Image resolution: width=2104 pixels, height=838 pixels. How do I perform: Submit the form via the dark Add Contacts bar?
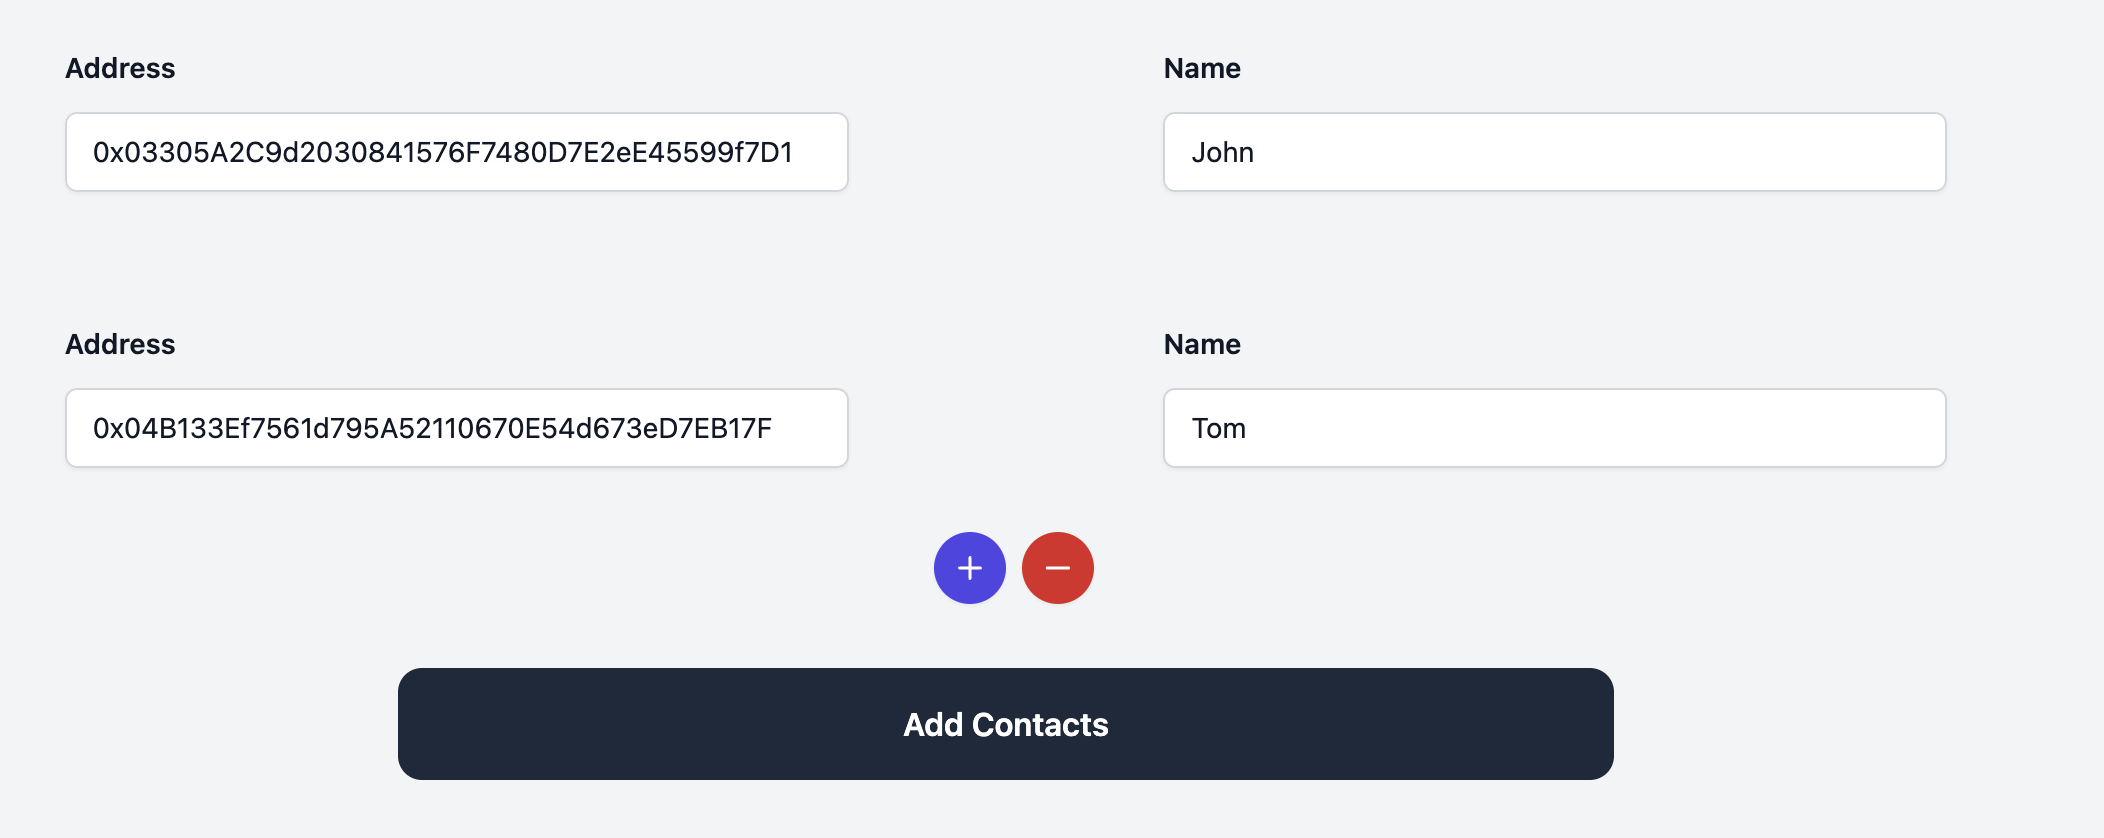click(1005, 724)
